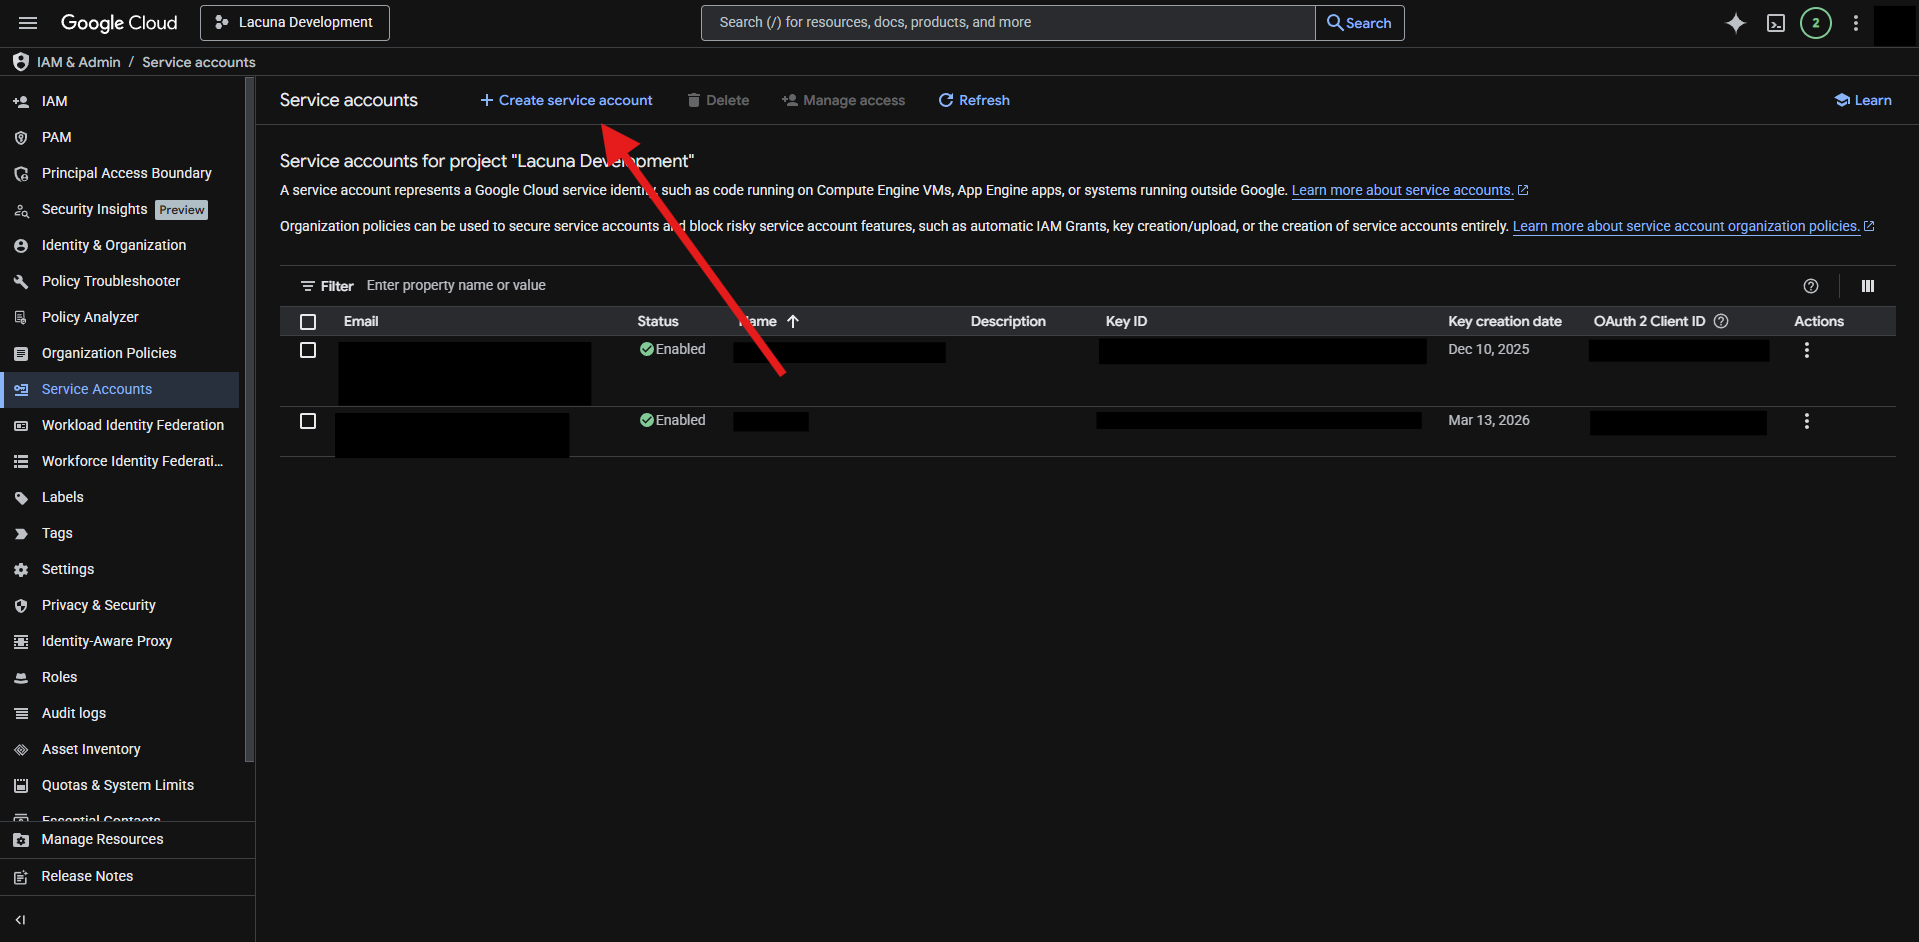Open Gemini AI assistant sparkle icon
This screenshot has width=1919, height=942.
1735,23
